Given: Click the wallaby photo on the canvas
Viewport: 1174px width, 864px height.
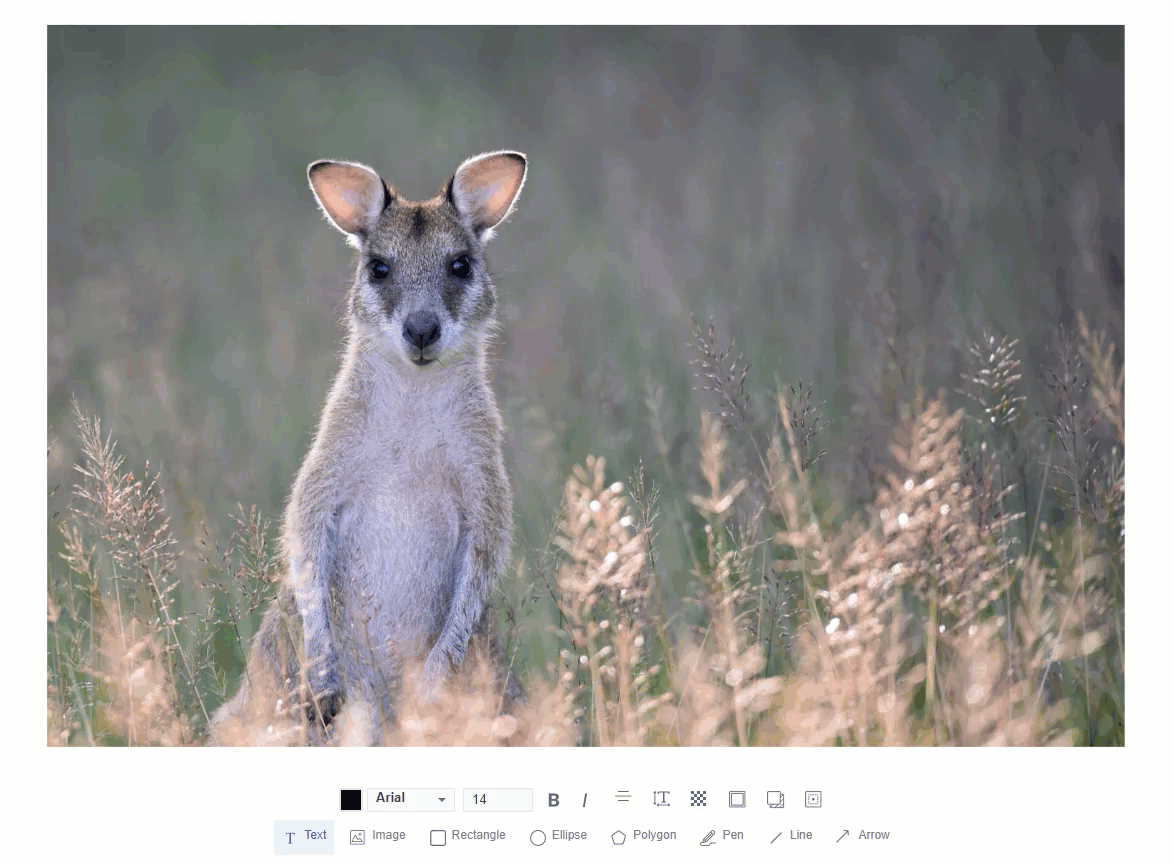Looking at the screenshot, I should pyautogui.click(x=586, y=386).
